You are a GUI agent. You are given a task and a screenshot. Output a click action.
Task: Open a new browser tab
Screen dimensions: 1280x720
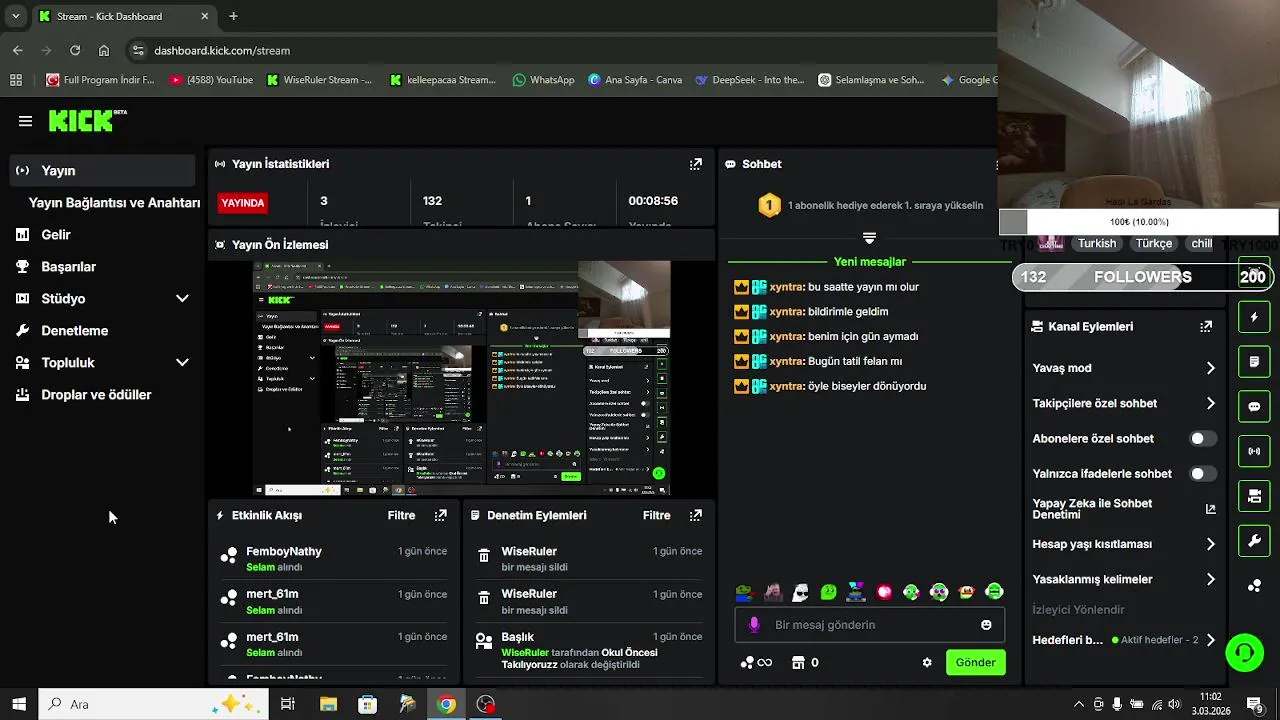pyautogui.click(x=233, y=16)
